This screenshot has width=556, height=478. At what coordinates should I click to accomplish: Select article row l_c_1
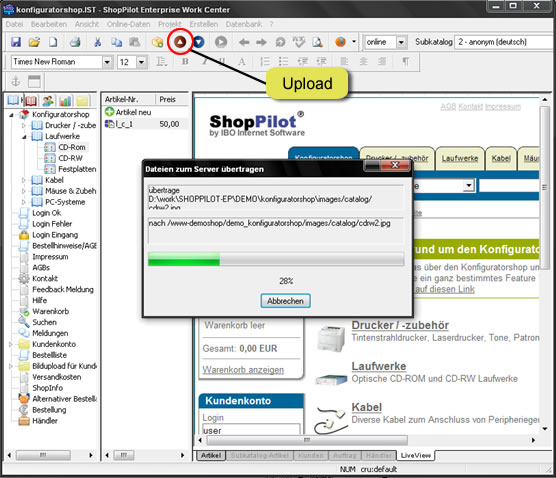click(x=145, y=124)
